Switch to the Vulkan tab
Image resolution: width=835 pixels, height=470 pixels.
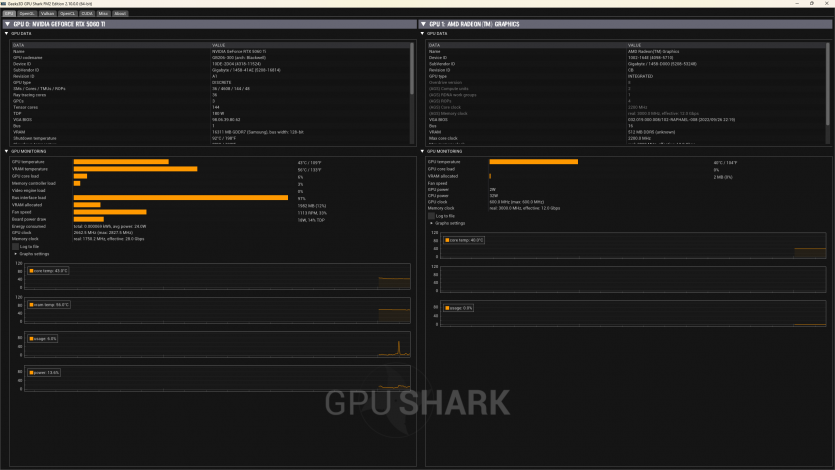click(47, 13)
